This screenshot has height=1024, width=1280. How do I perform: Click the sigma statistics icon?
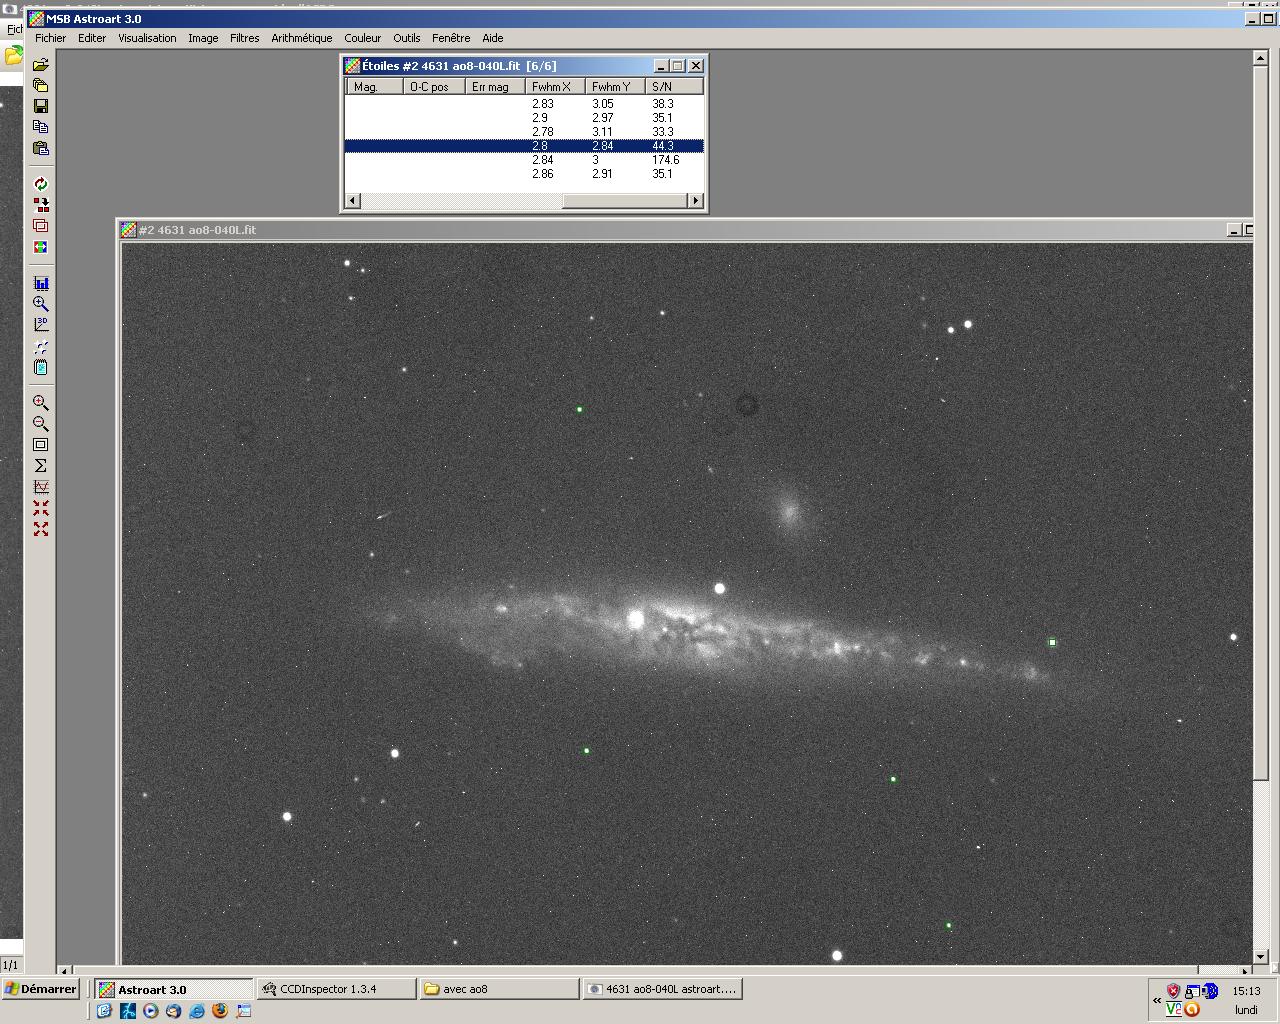(x=41, y=466)
